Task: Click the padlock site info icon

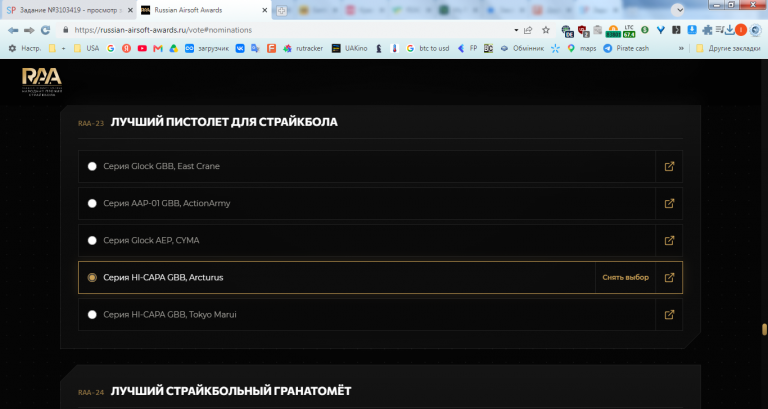Action: 65,30
